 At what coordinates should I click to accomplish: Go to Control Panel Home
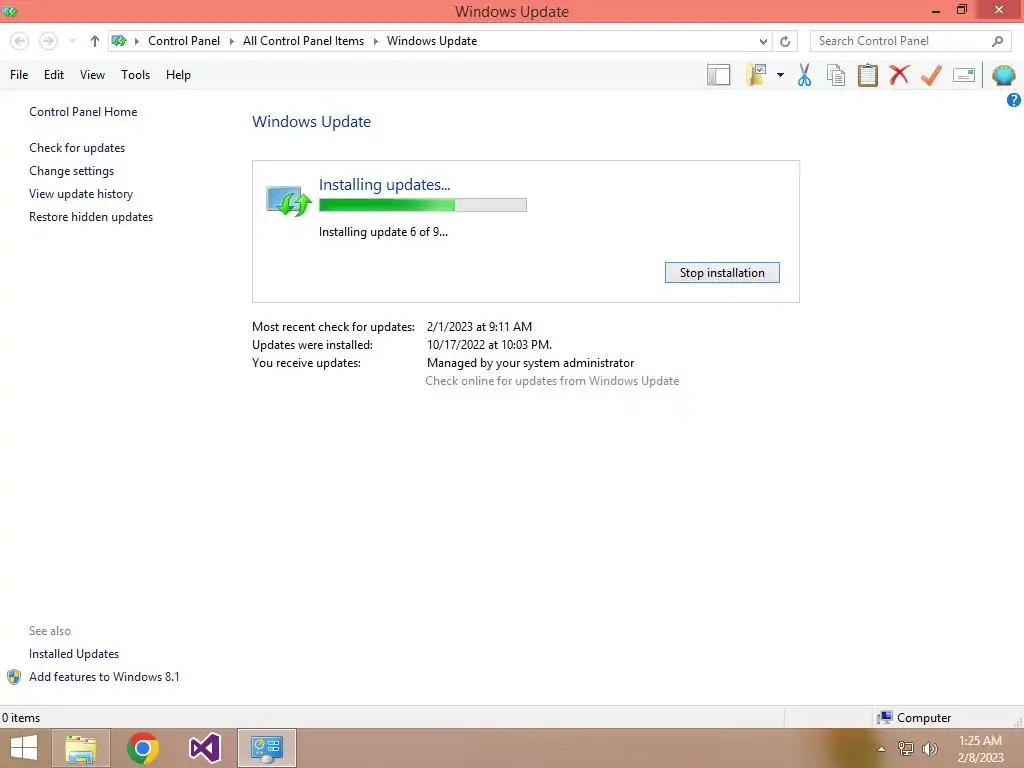pos(83,112)
